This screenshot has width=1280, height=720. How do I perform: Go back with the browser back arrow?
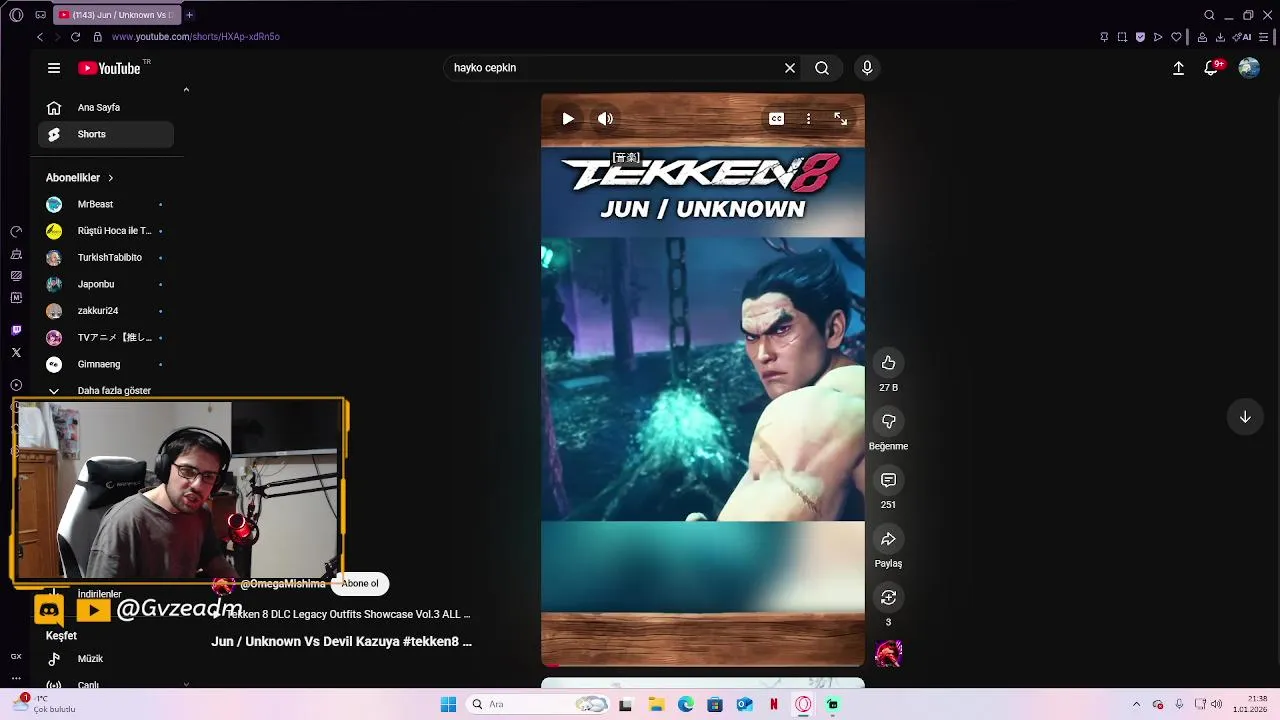[x=40, y=37]
